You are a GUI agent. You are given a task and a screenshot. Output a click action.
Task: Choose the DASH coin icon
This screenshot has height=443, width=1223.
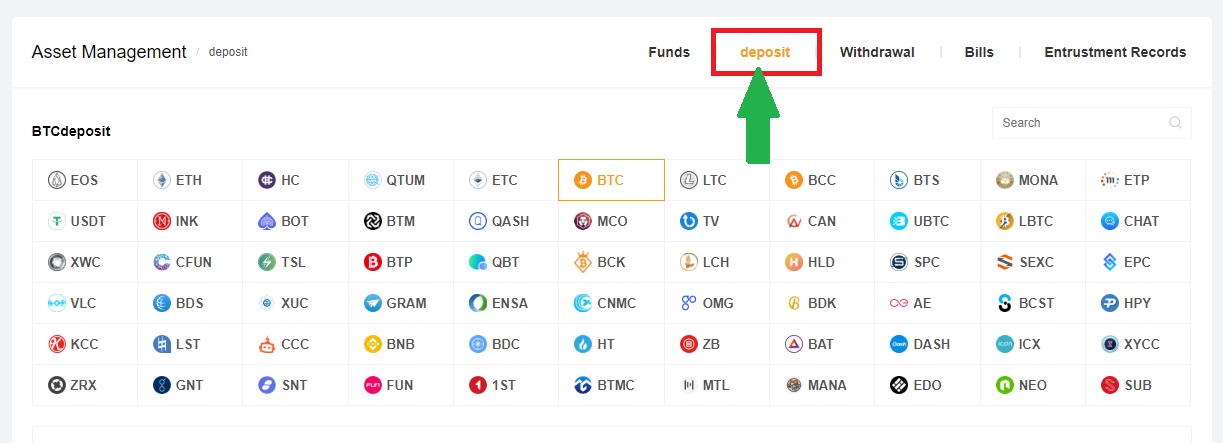(x=898, y=344)
